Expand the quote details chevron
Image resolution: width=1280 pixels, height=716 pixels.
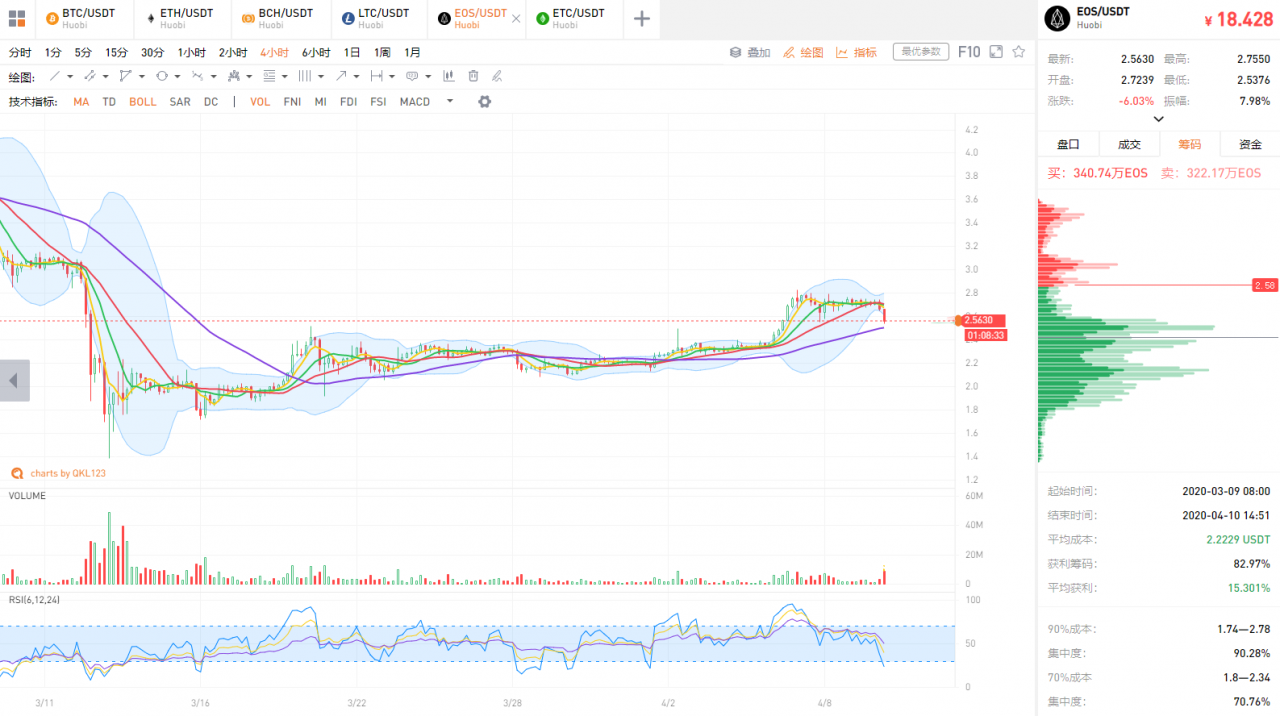[x=1159, y=119]
